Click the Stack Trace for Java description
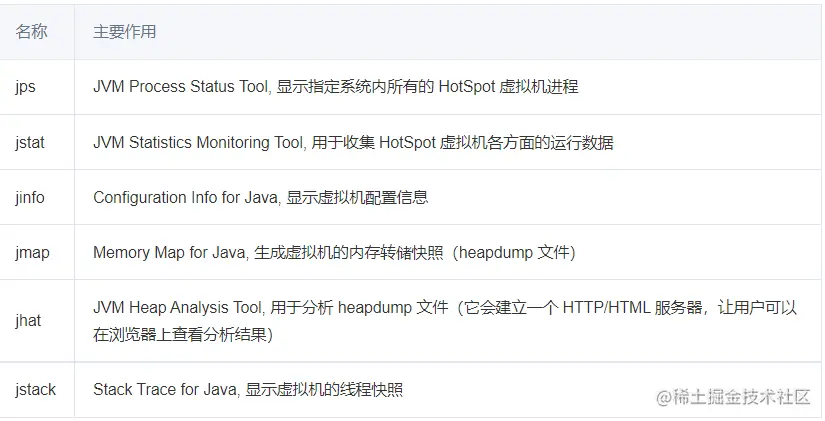 248,390
